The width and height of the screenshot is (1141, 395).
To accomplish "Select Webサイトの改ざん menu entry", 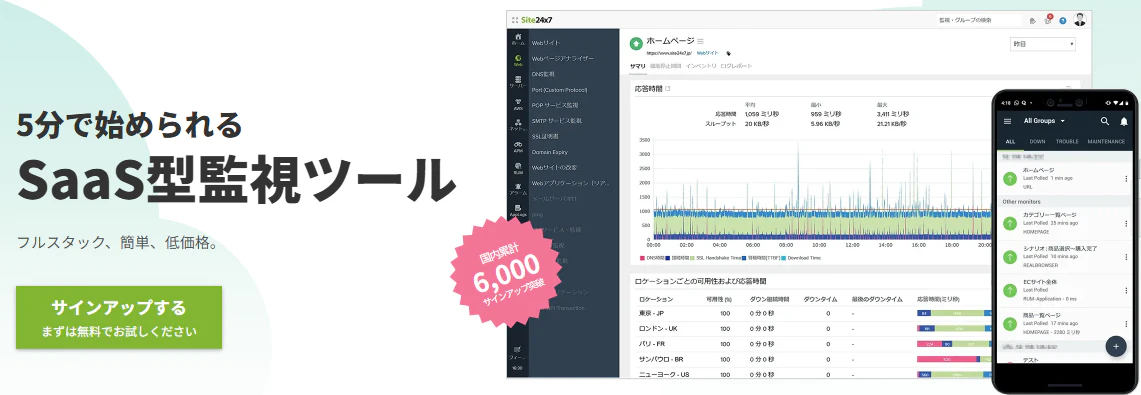I will [554, 167].
